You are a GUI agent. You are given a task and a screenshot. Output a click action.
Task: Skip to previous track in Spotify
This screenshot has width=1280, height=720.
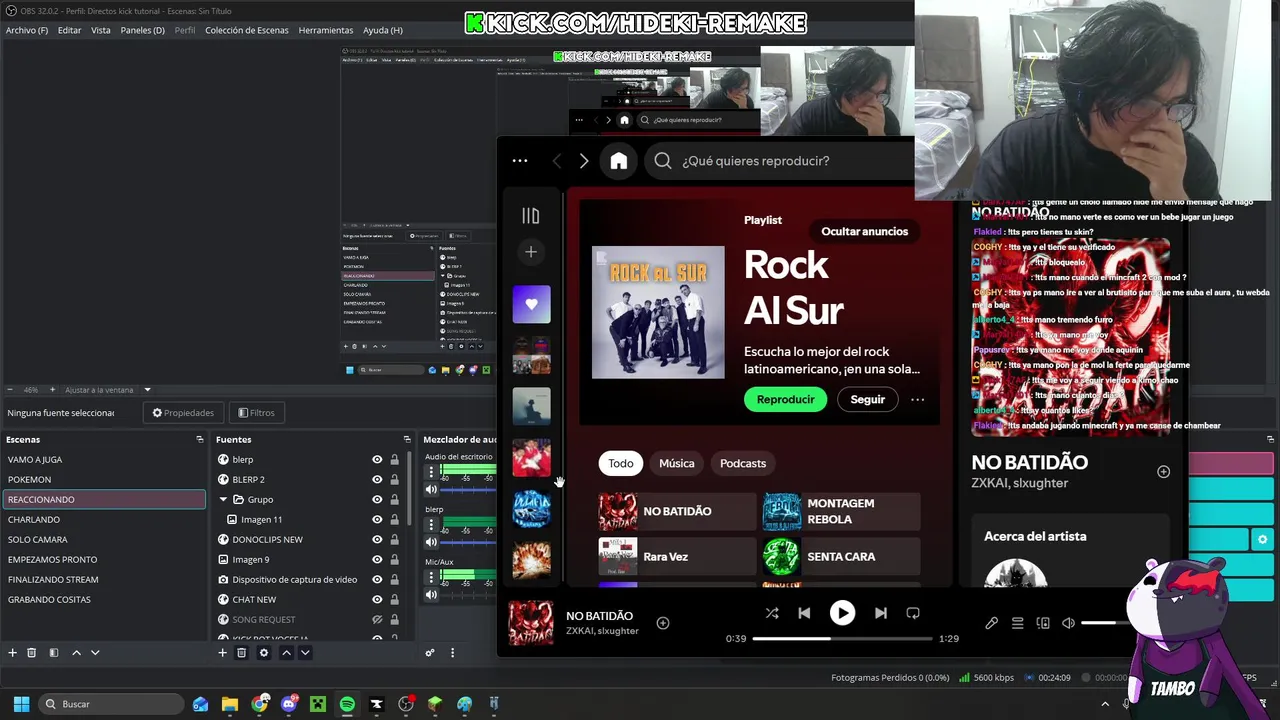click(x=804, y=613)
